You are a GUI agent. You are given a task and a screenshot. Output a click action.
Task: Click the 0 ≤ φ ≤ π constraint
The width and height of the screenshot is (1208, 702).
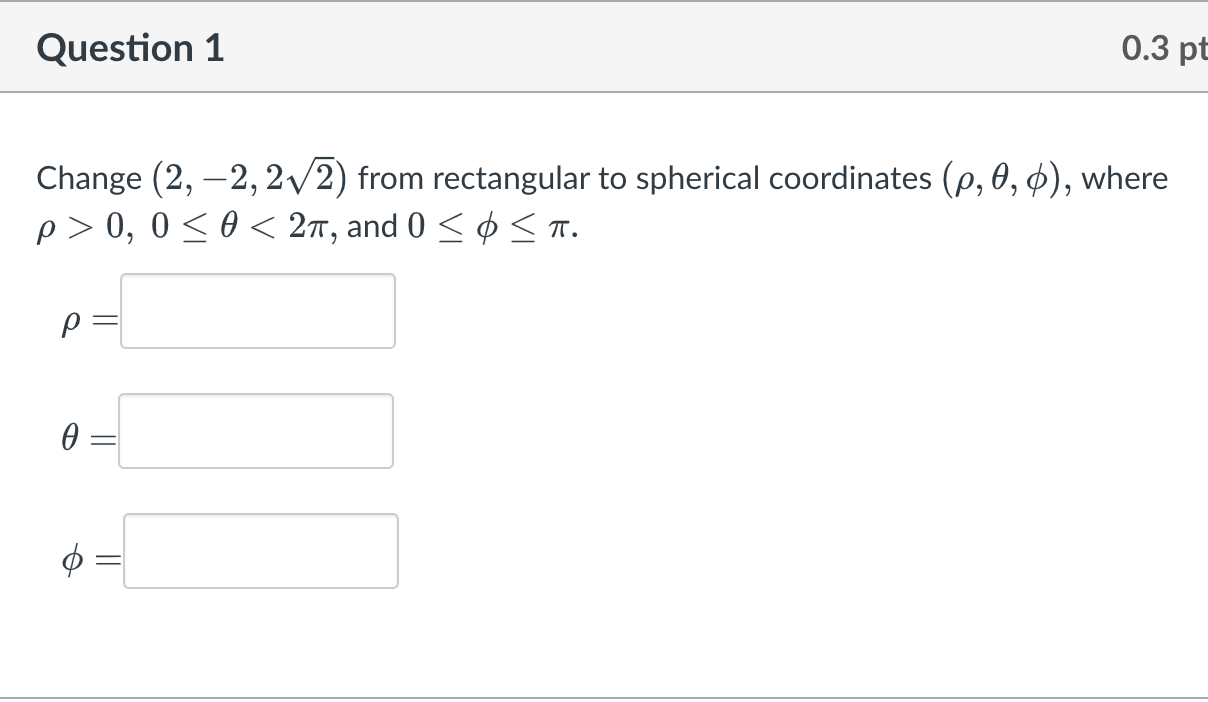[x=489, y=227]
